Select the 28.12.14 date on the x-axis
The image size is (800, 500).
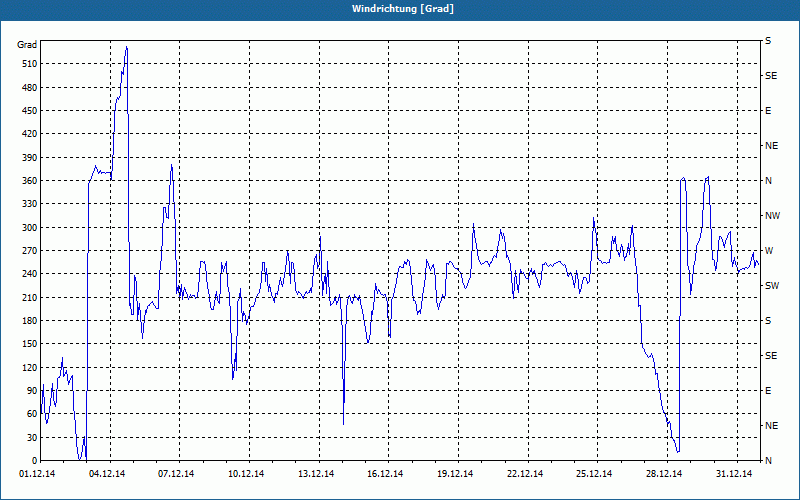pos(665,474)
